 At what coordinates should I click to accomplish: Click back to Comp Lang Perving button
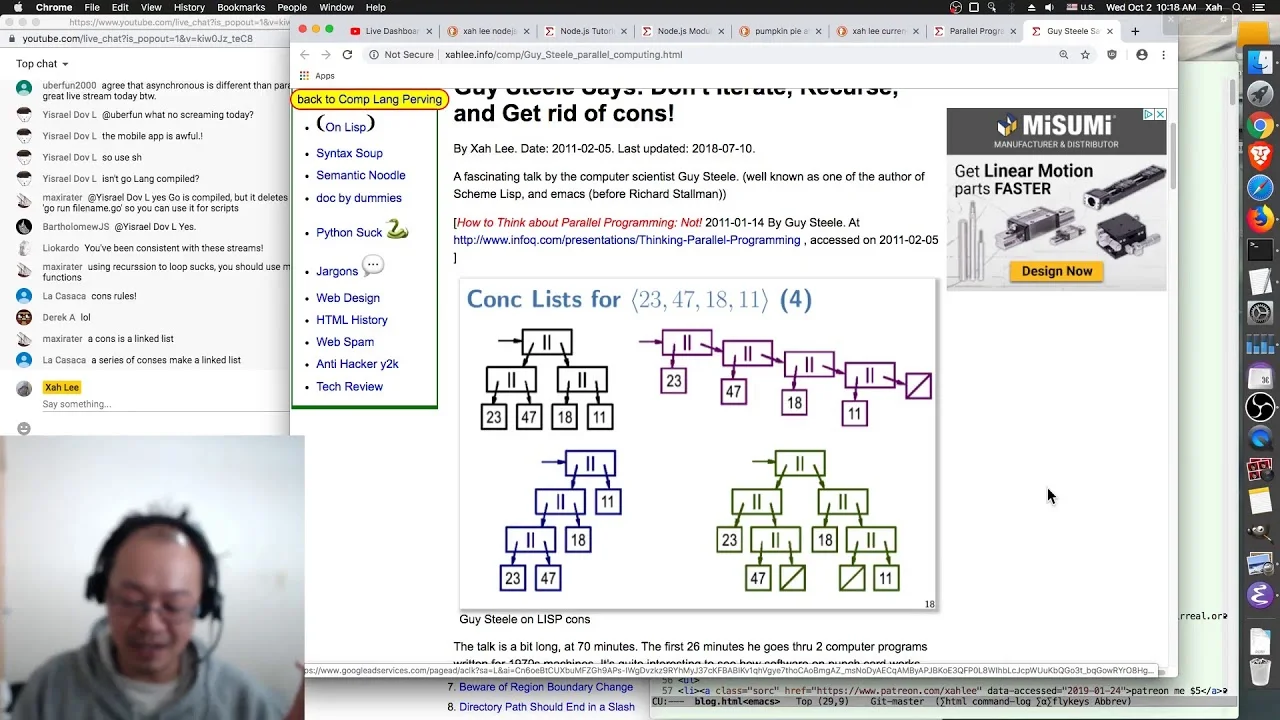coord(369,99)
